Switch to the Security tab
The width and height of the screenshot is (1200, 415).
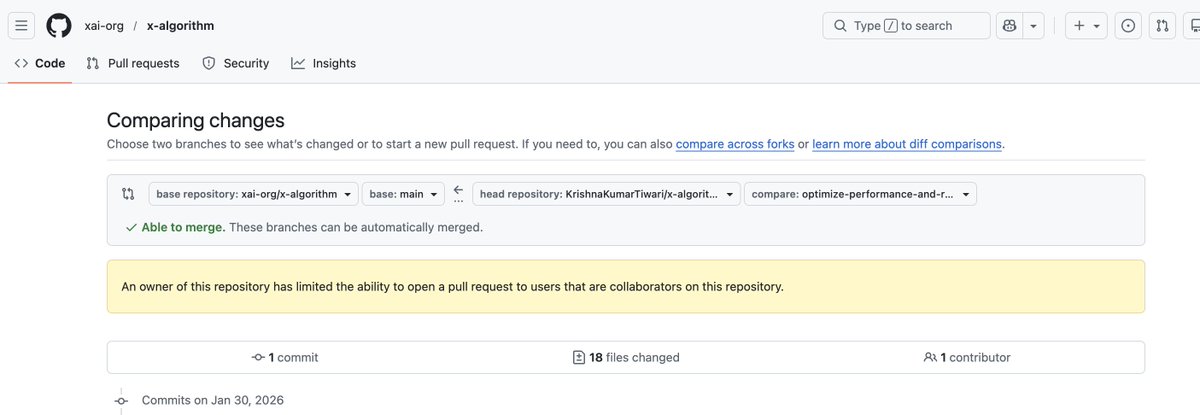pos(236,63)
